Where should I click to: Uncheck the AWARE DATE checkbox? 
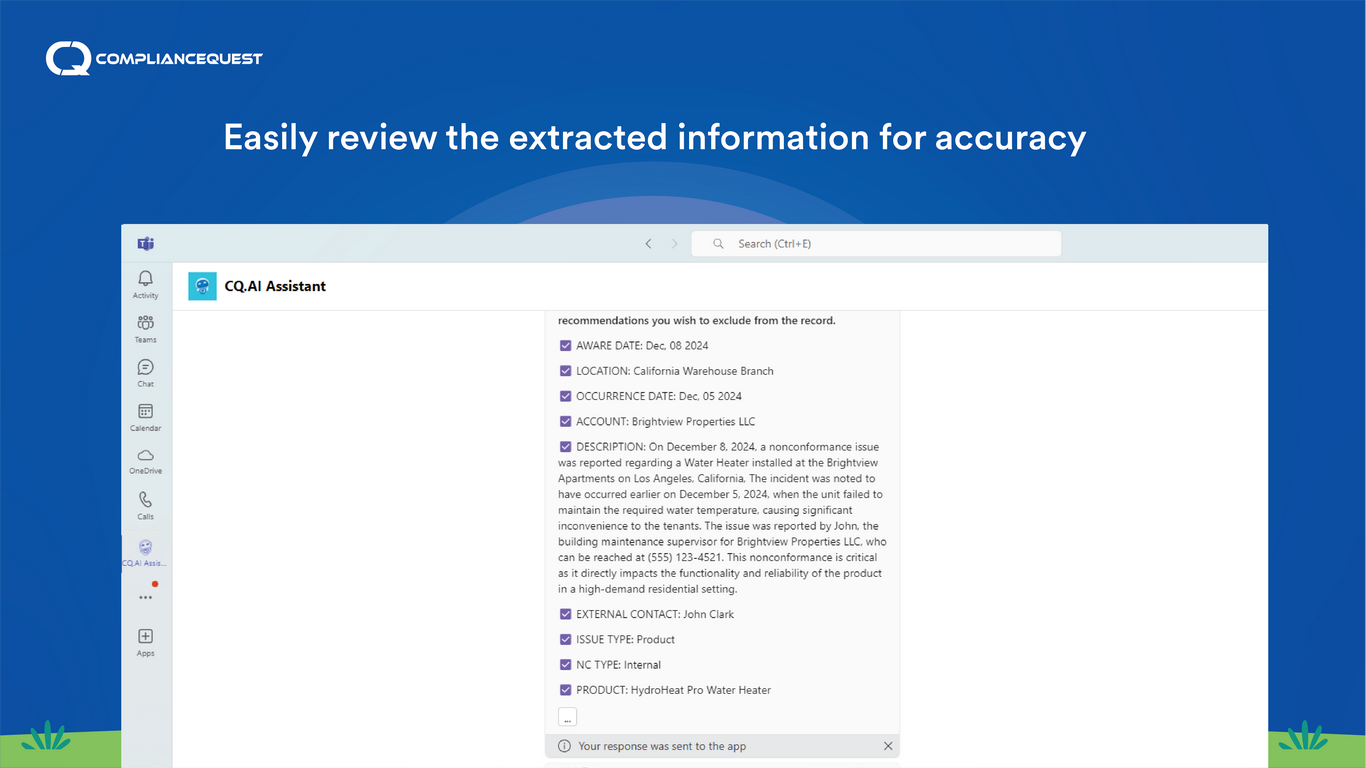click(566, 346)
